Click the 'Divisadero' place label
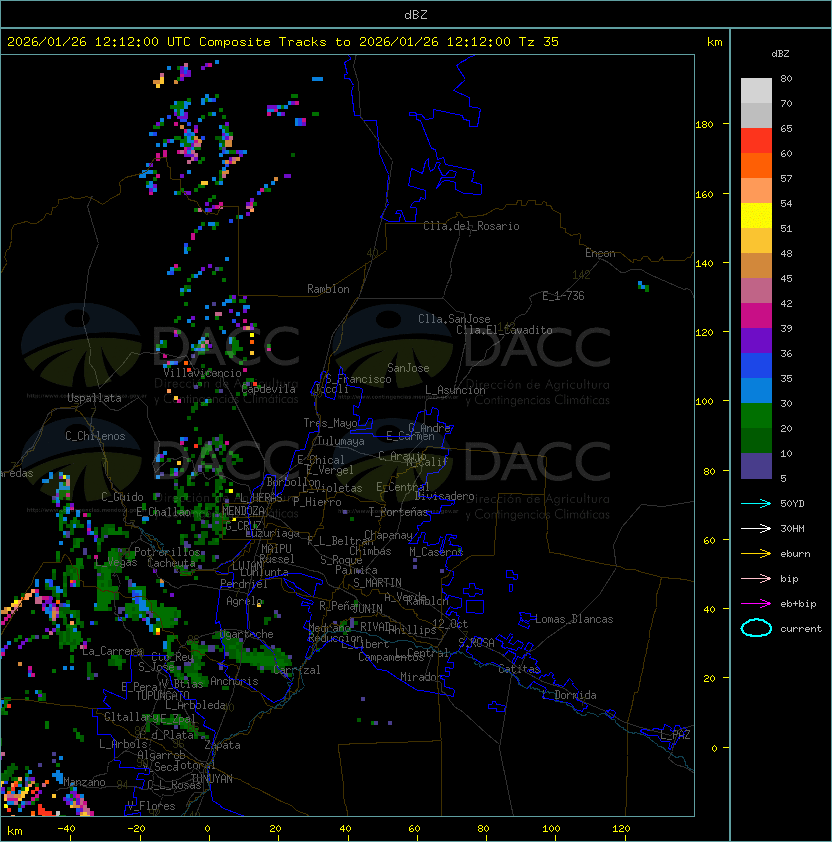Screen dimensions: 832x842 pos(445,496)
